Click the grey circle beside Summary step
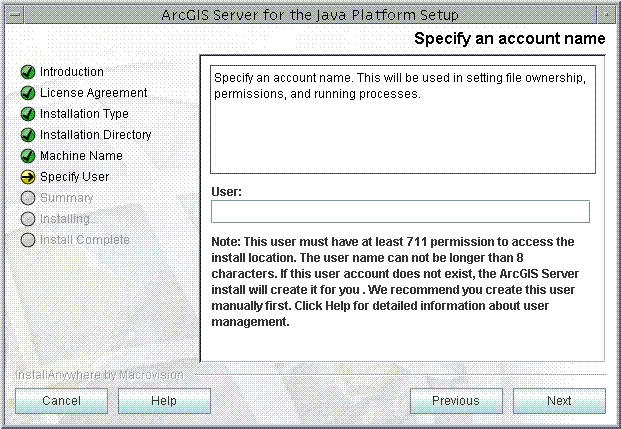Viewport: 621px width, 429px height. [x=28, y=198]
